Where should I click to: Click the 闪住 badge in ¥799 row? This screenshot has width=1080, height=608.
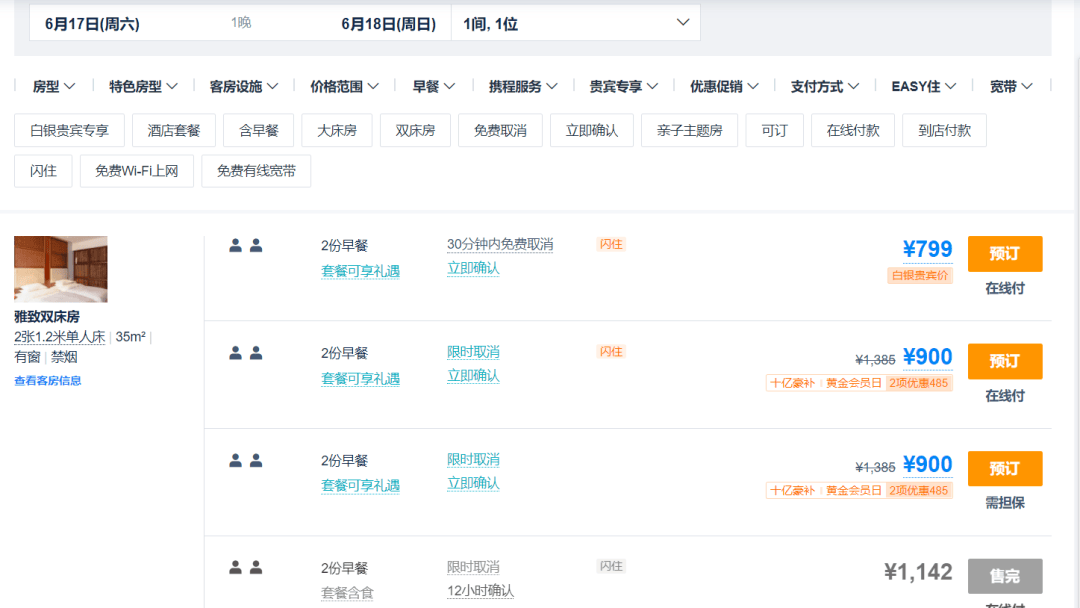click(611, 244)
